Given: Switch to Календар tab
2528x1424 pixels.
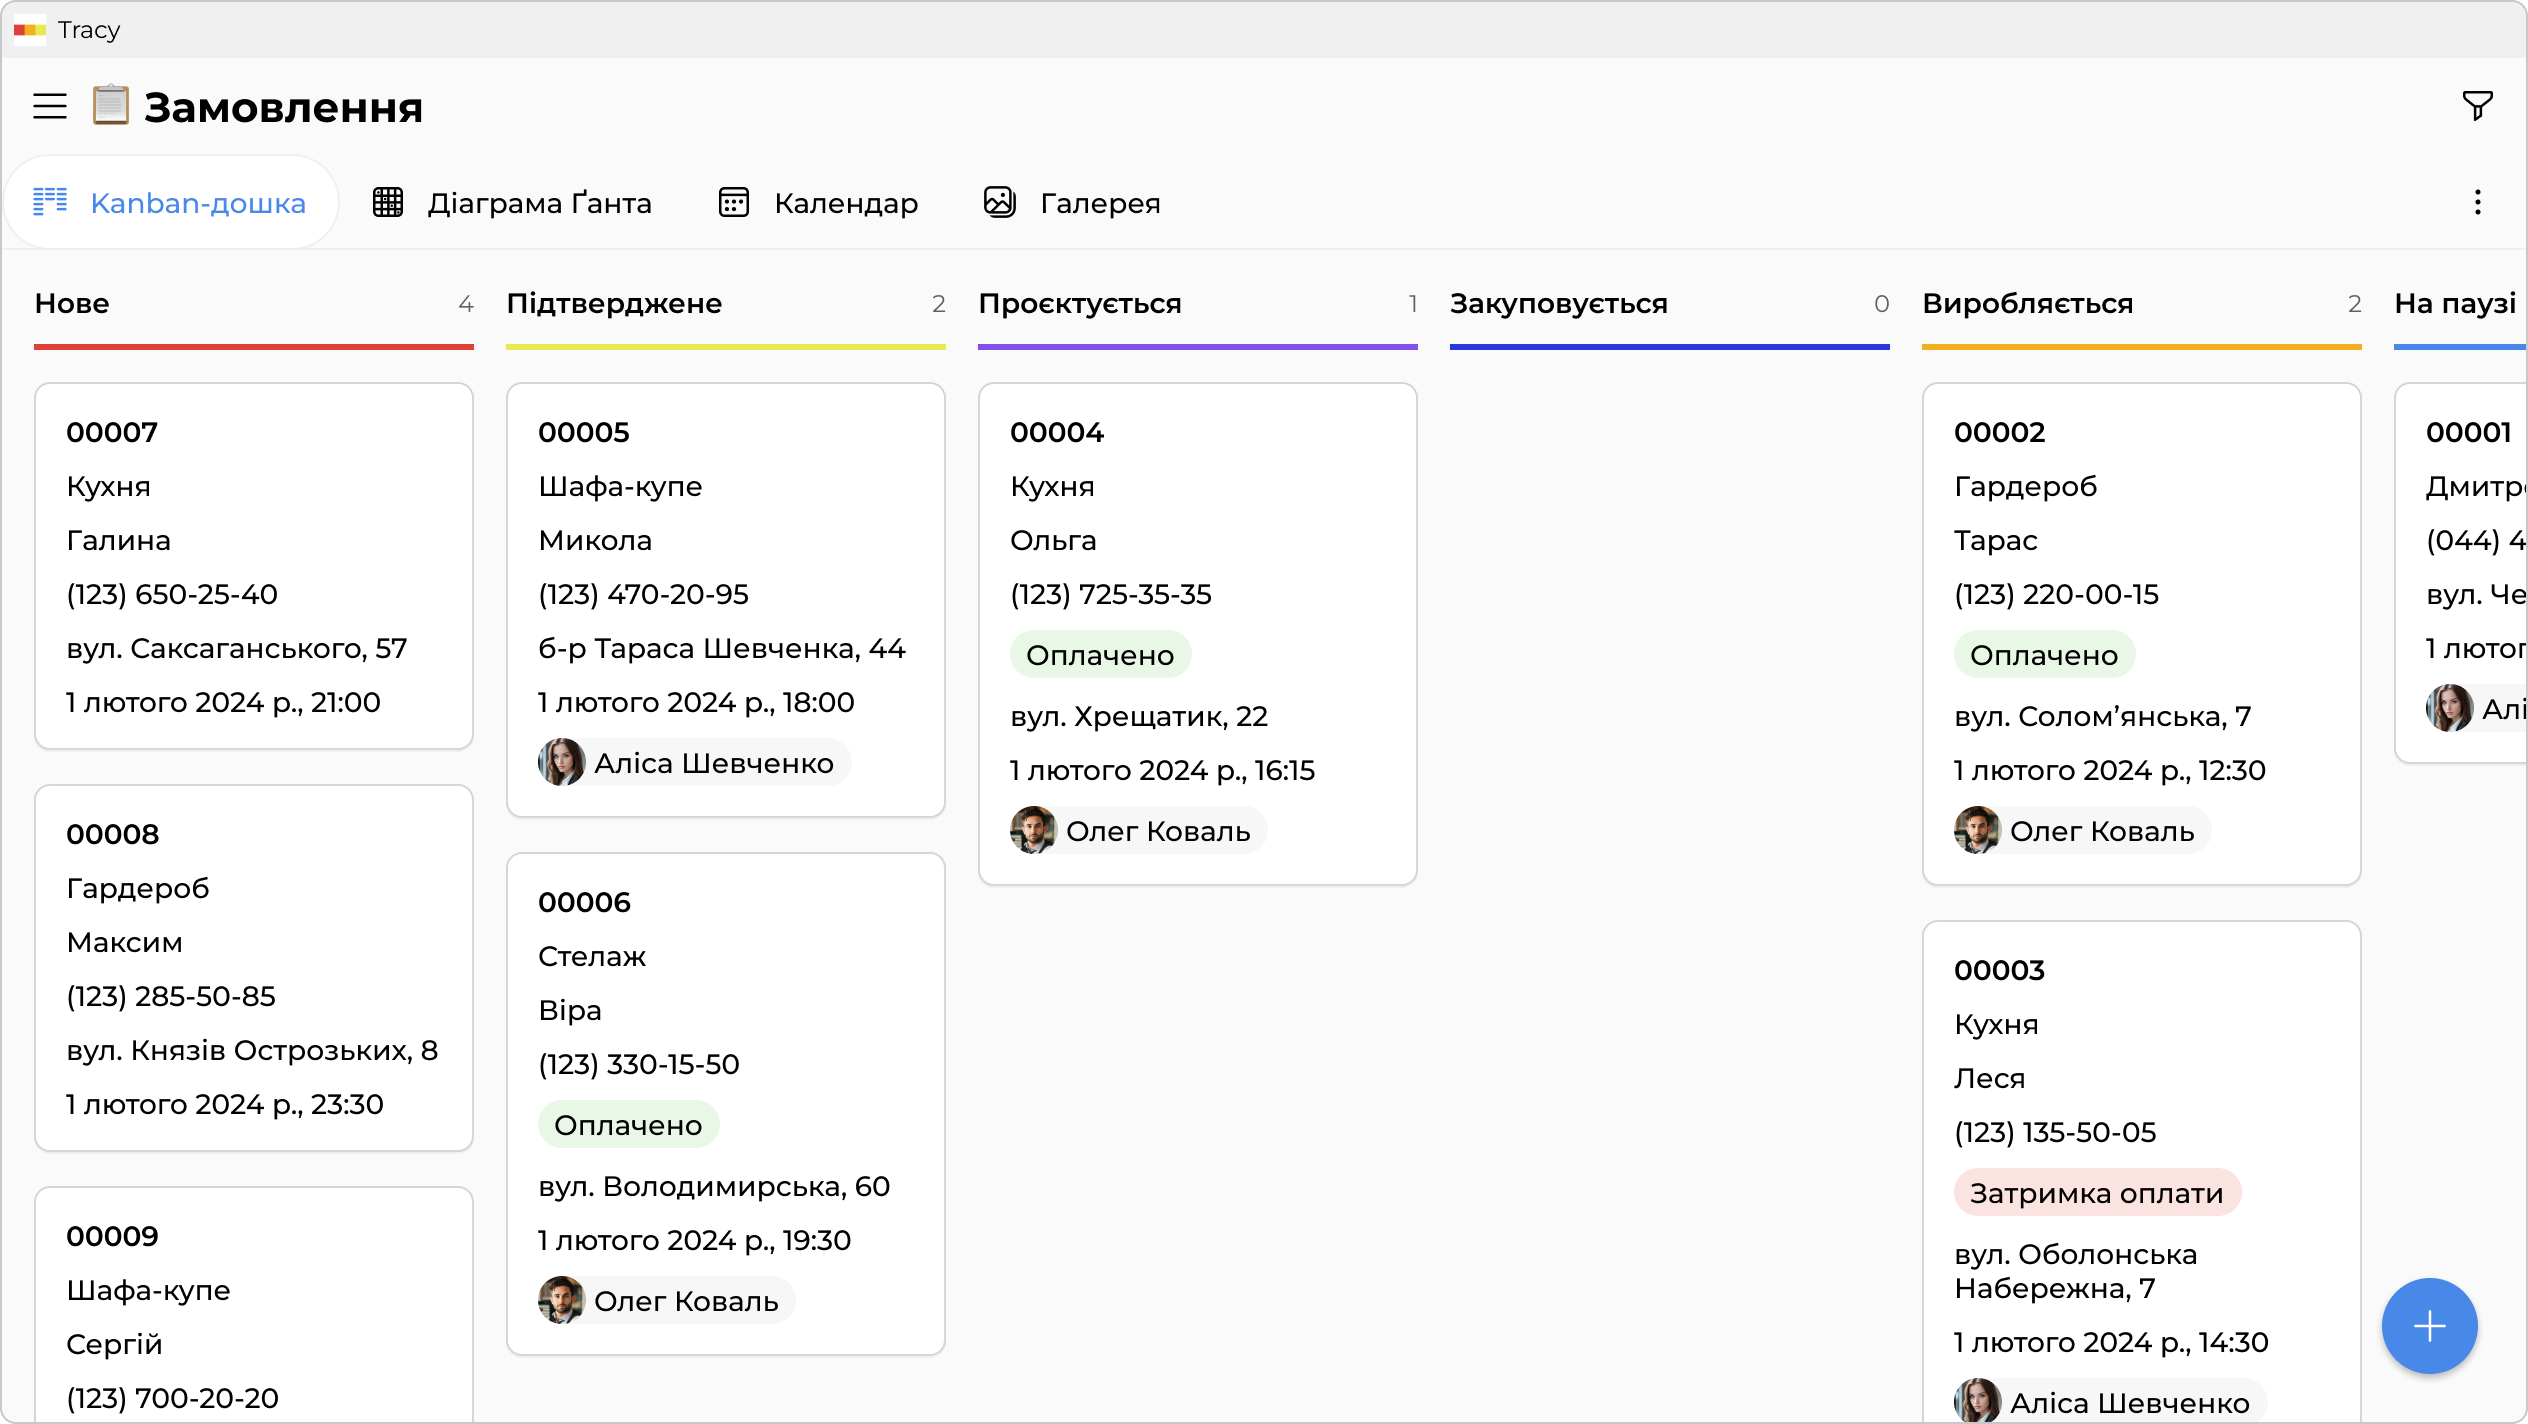Looking at the screenshot, I should coord(818,203).
